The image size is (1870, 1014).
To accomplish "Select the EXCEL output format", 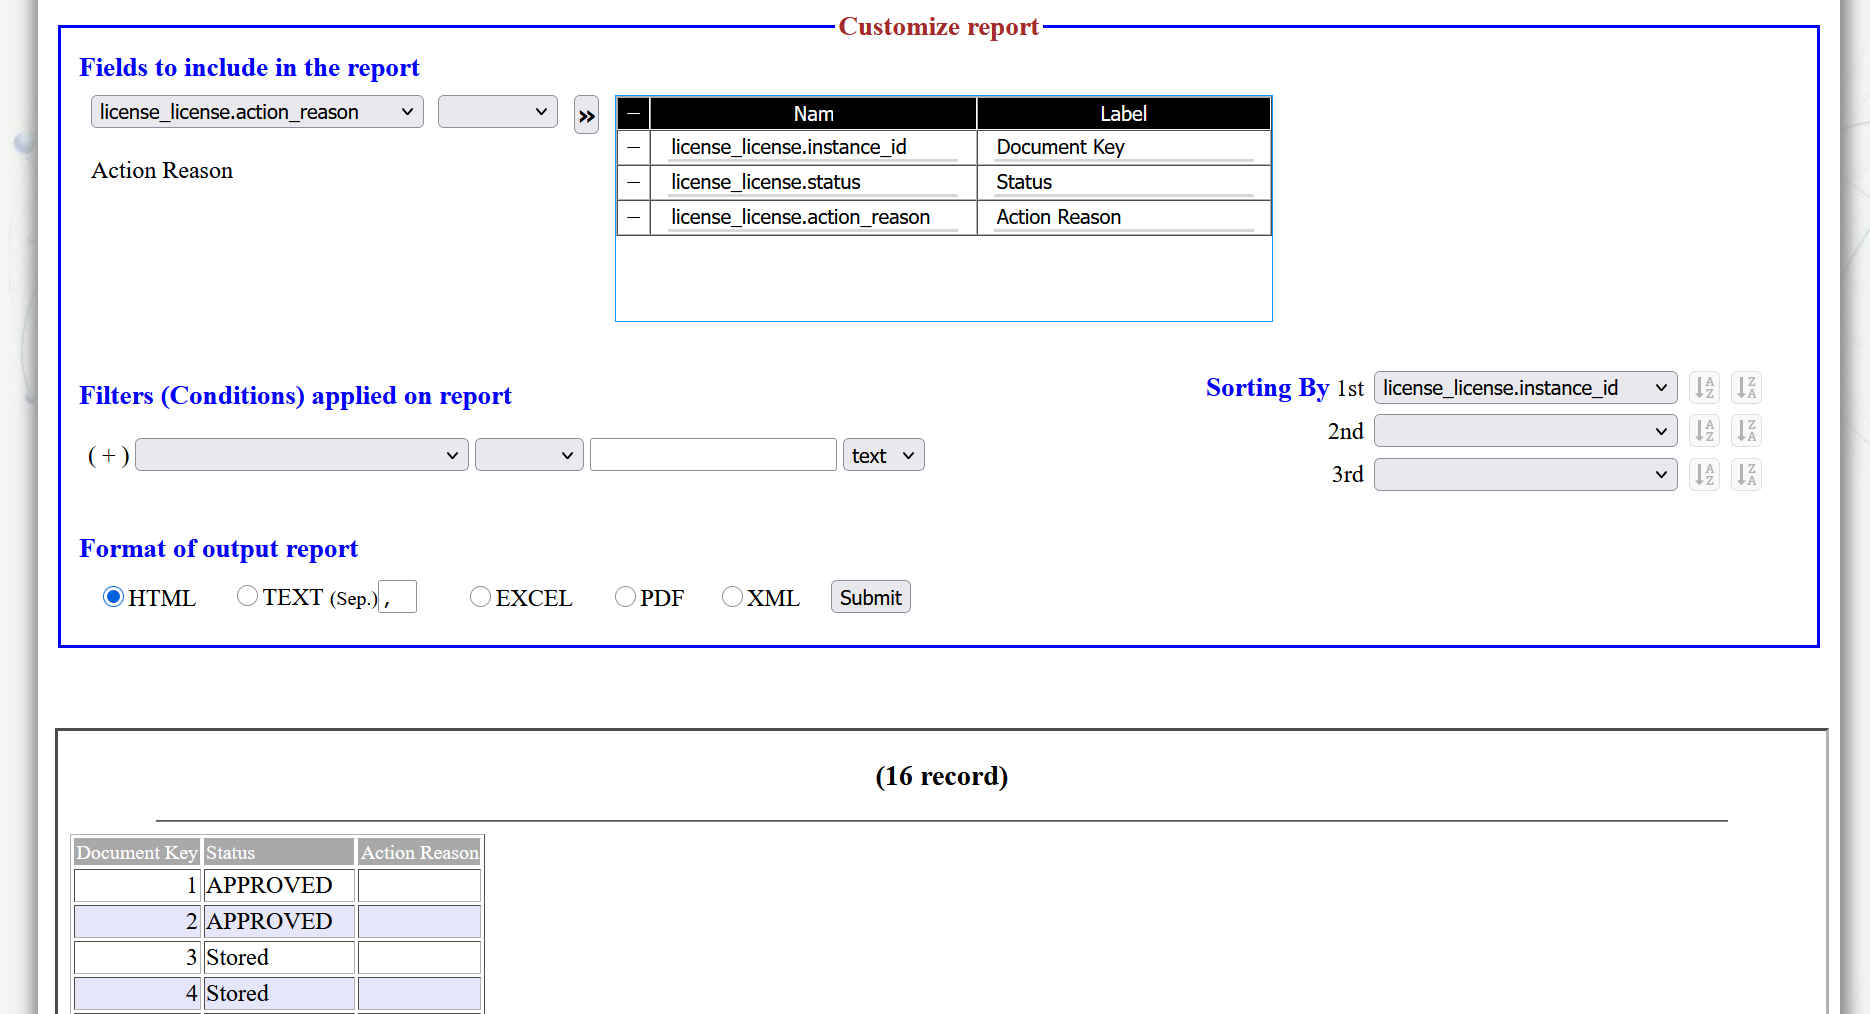I will click(480, 597).
